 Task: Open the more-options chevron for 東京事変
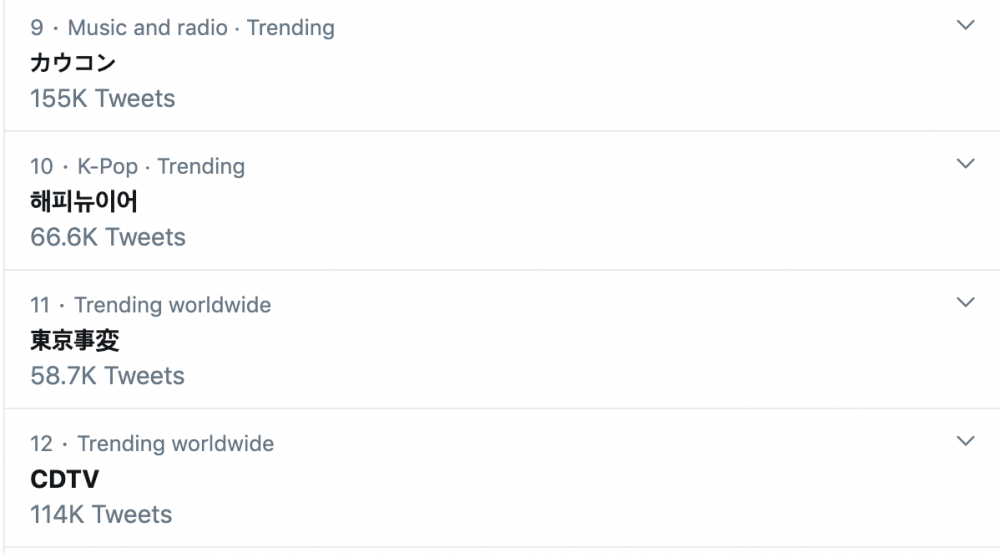966,302
